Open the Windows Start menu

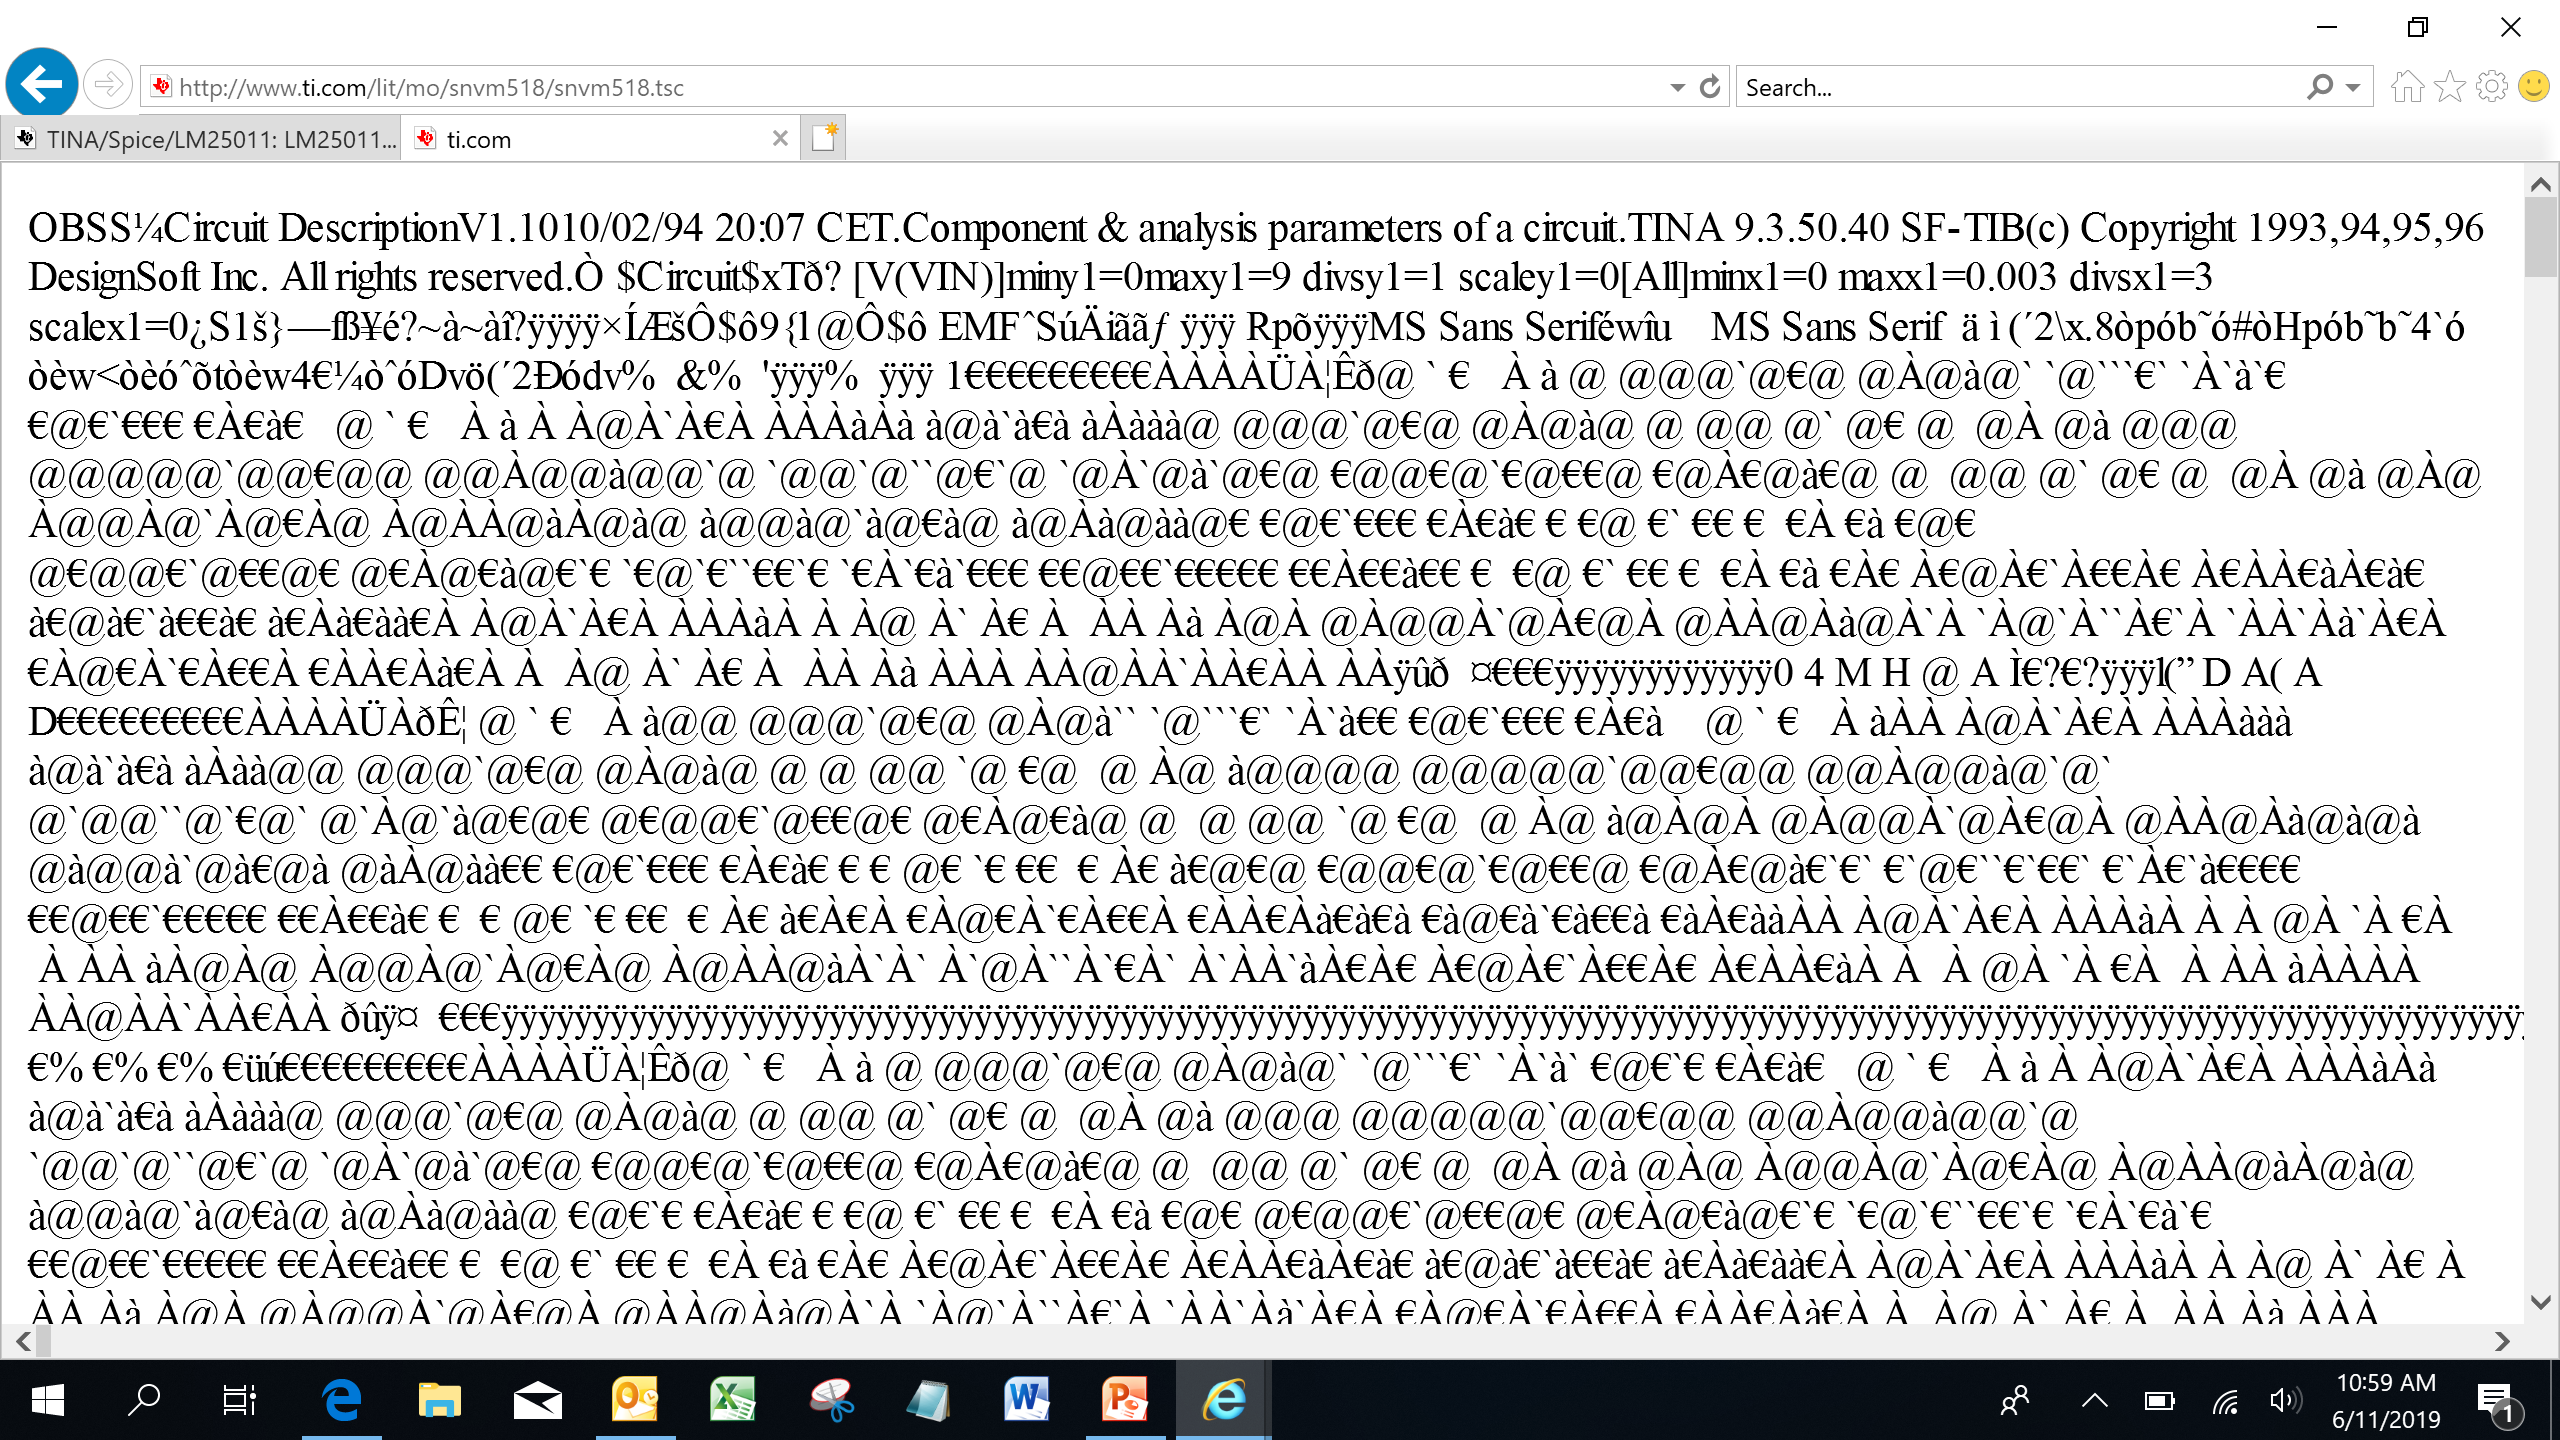(47, 1400)
